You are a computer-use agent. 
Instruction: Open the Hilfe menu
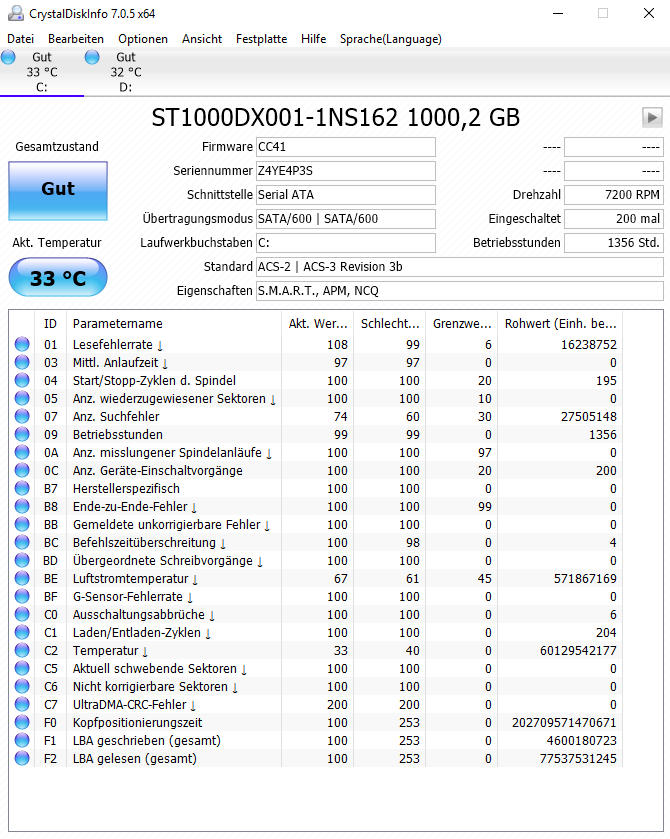pyautogui.click(x=314, y=39)
